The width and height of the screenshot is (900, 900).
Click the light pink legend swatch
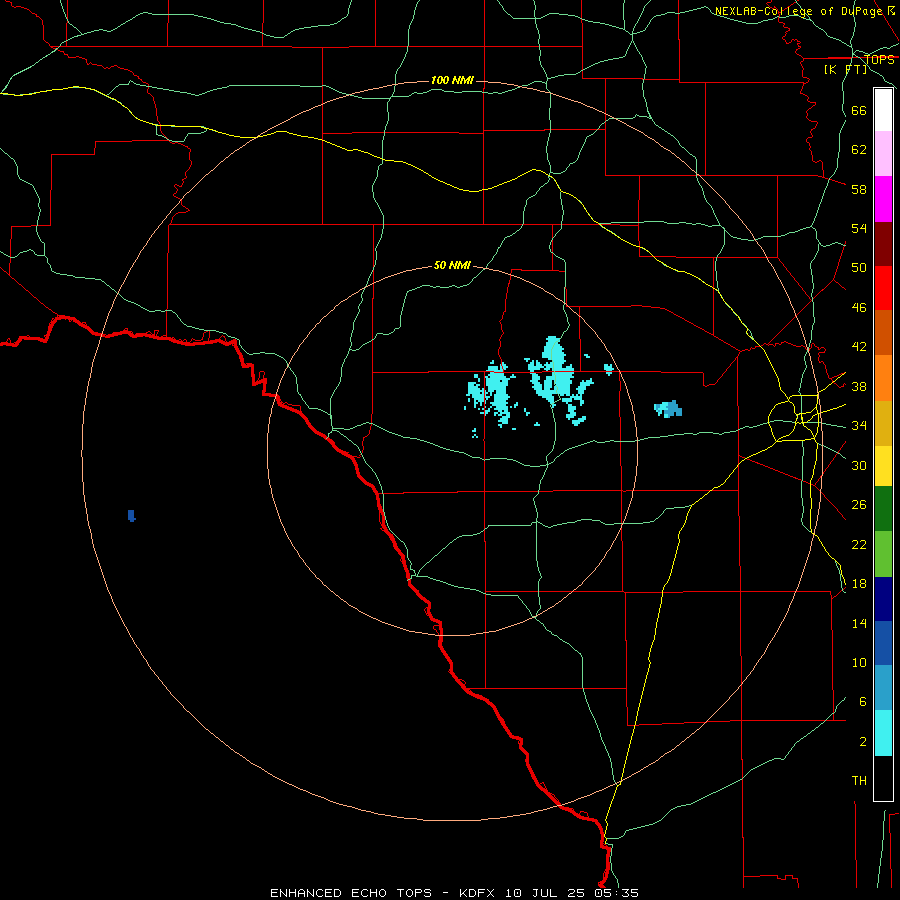(883, 153)
